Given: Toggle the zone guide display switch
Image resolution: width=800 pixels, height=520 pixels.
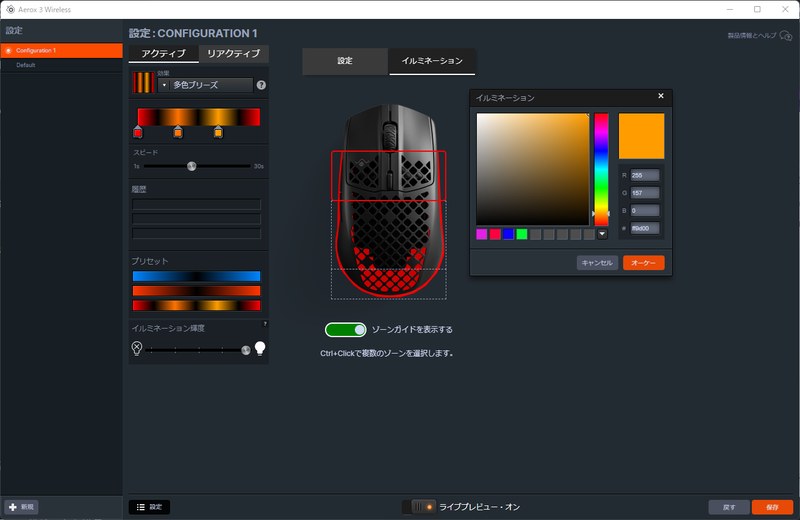Looking at the screenshot, I should pyautogui.click(x=345, y=330).
